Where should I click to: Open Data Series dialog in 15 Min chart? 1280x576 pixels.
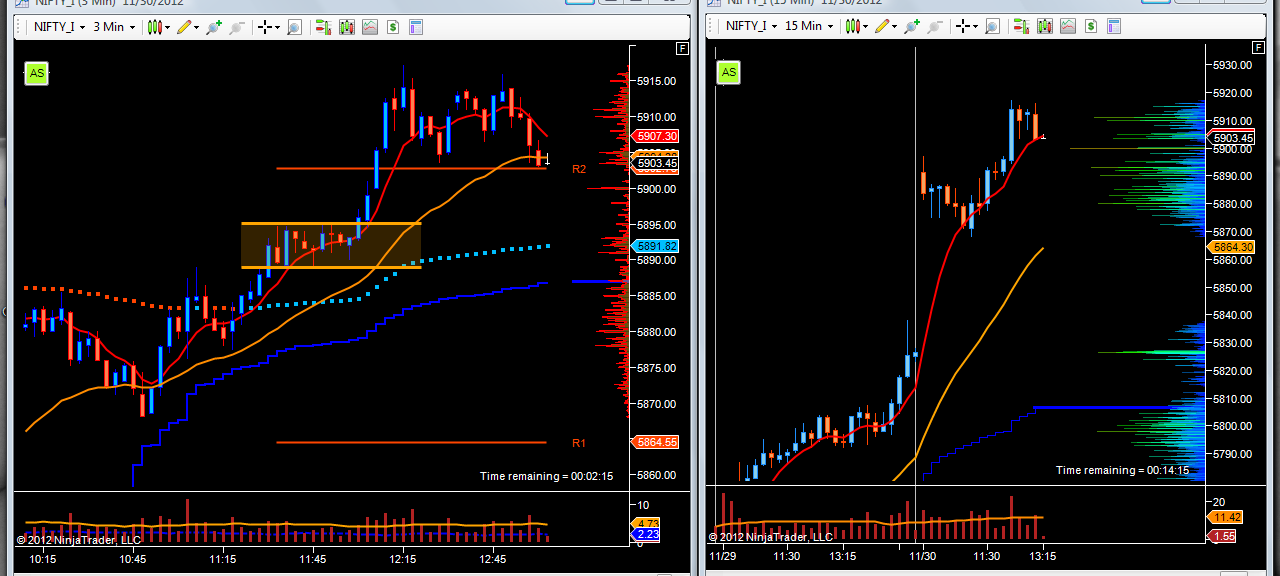[1045, 26]
